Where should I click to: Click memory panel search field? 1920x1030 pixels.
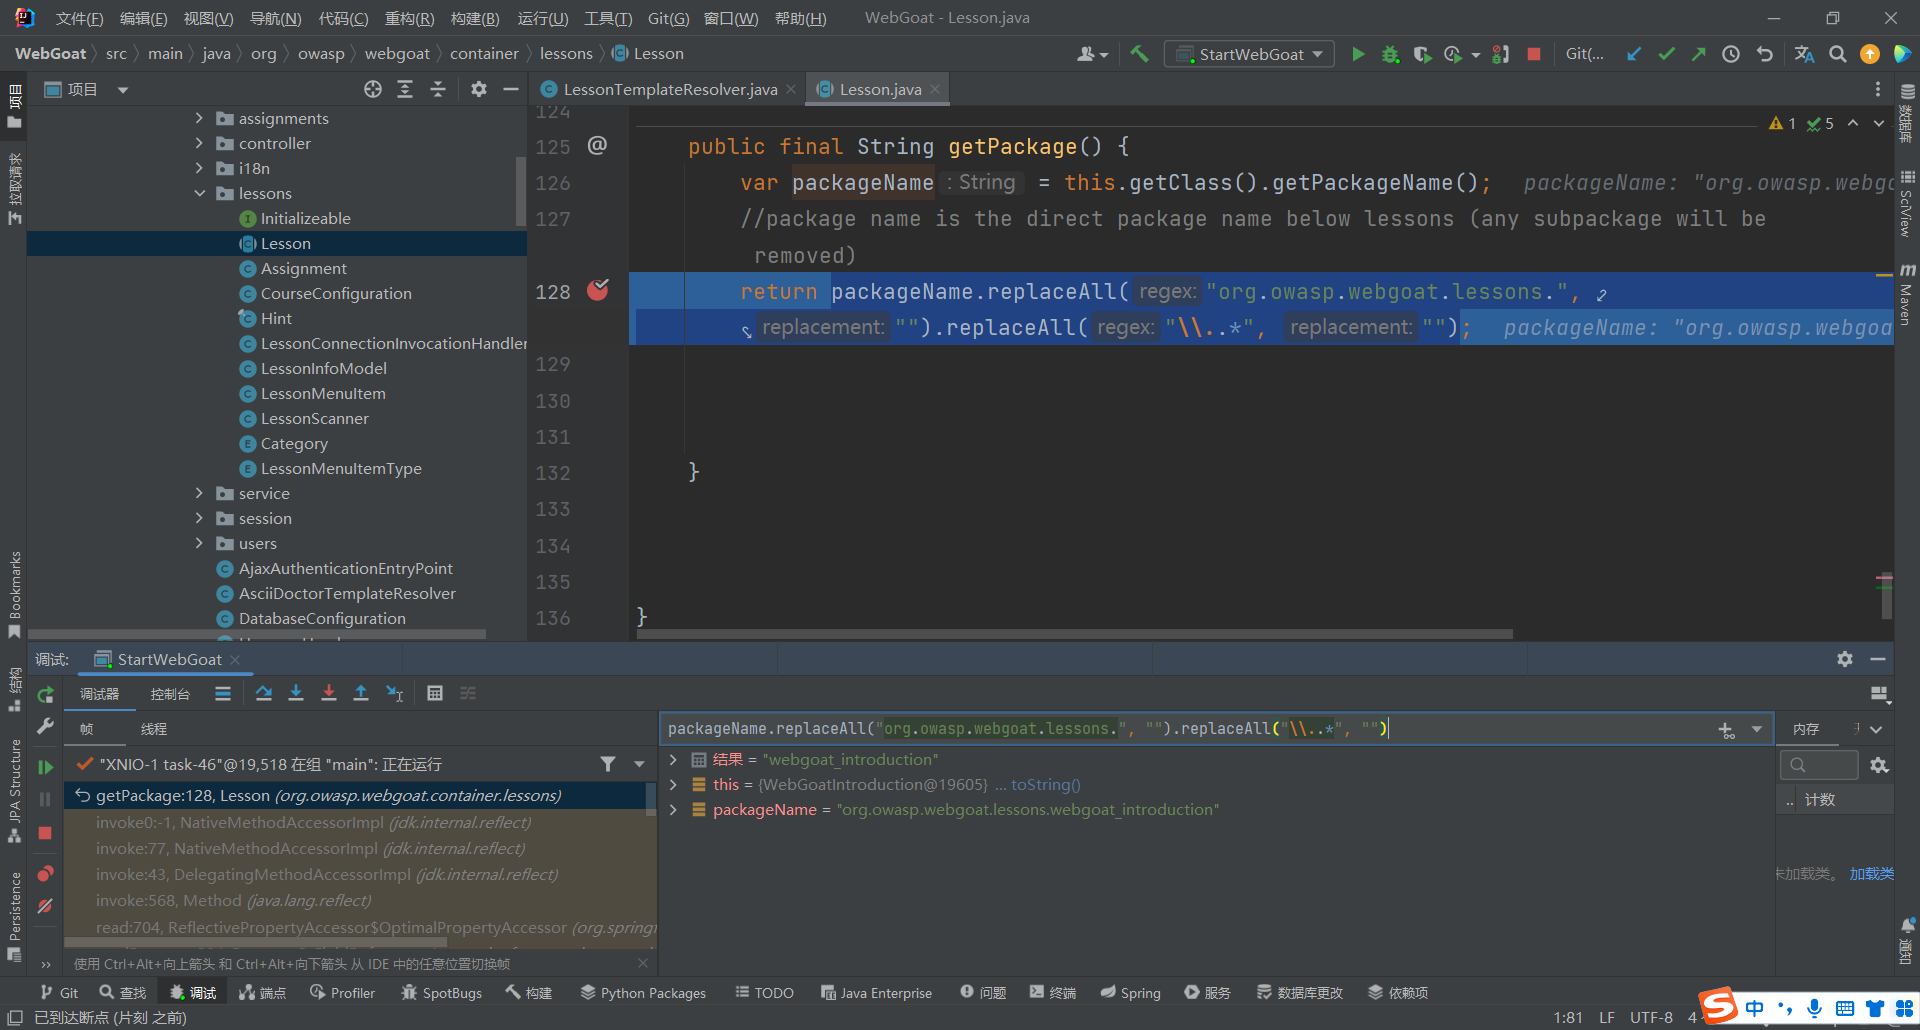1819,765
